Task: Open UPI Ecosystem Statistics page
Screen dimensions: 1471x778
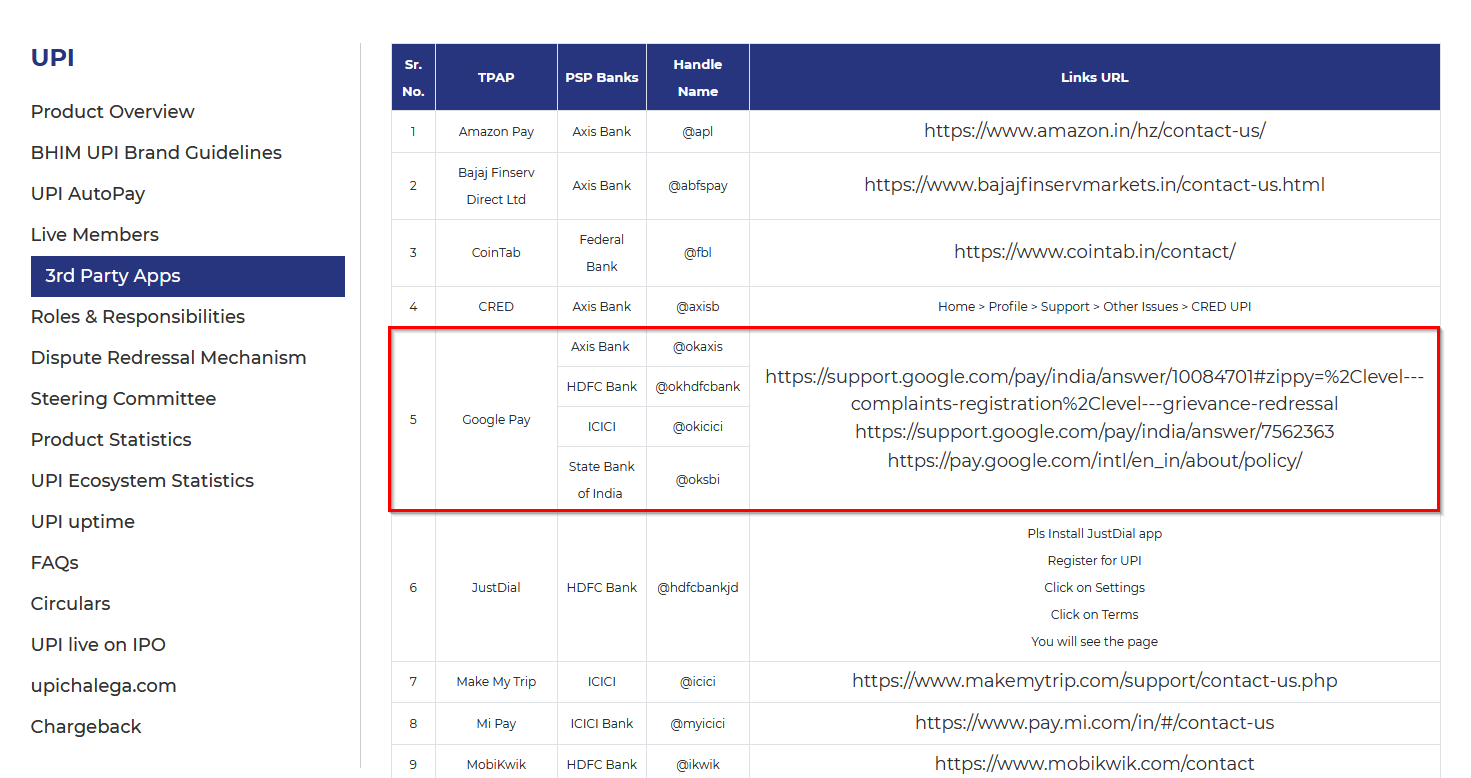Action: pos(142,481)
